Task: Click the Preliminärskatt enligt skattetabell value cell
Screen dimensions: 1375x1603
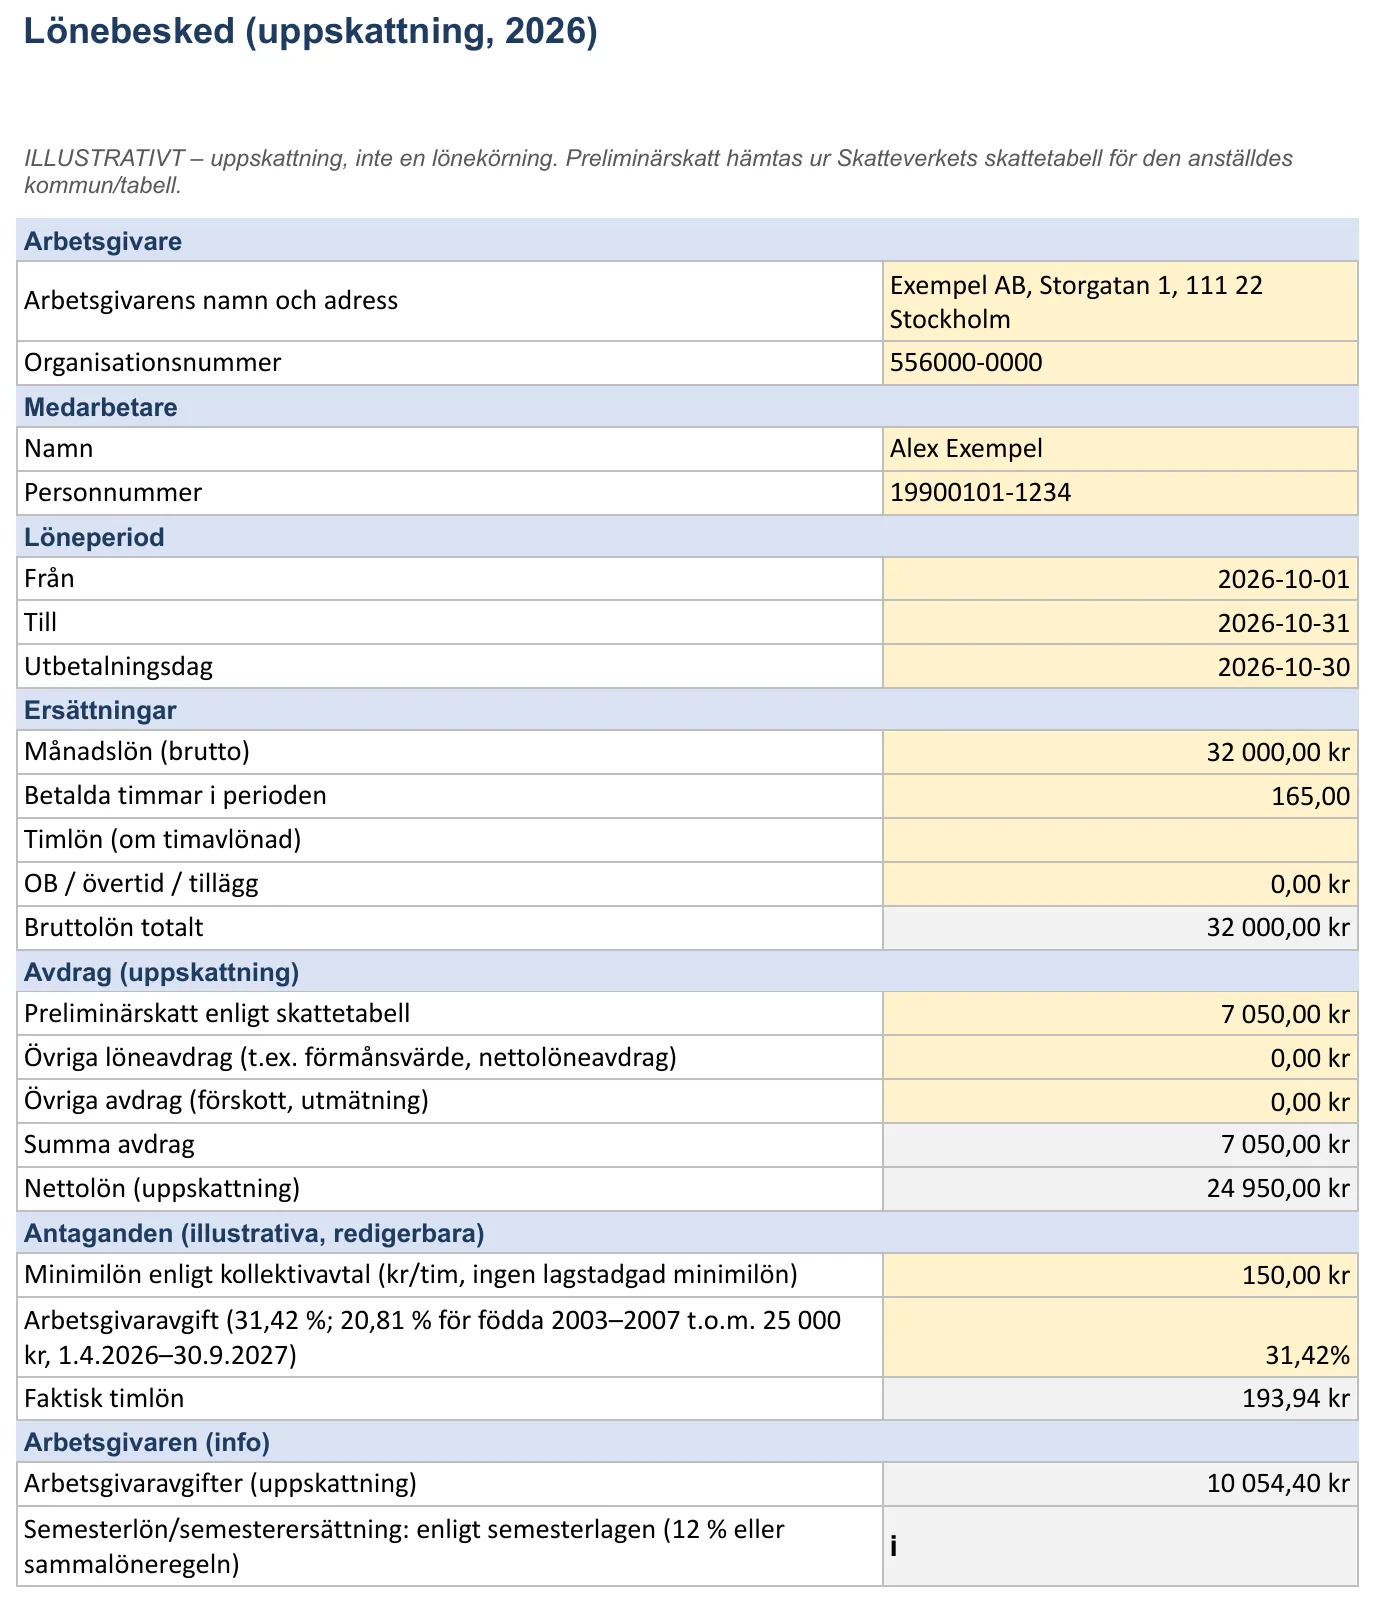Action: tap(1120, 1014)
